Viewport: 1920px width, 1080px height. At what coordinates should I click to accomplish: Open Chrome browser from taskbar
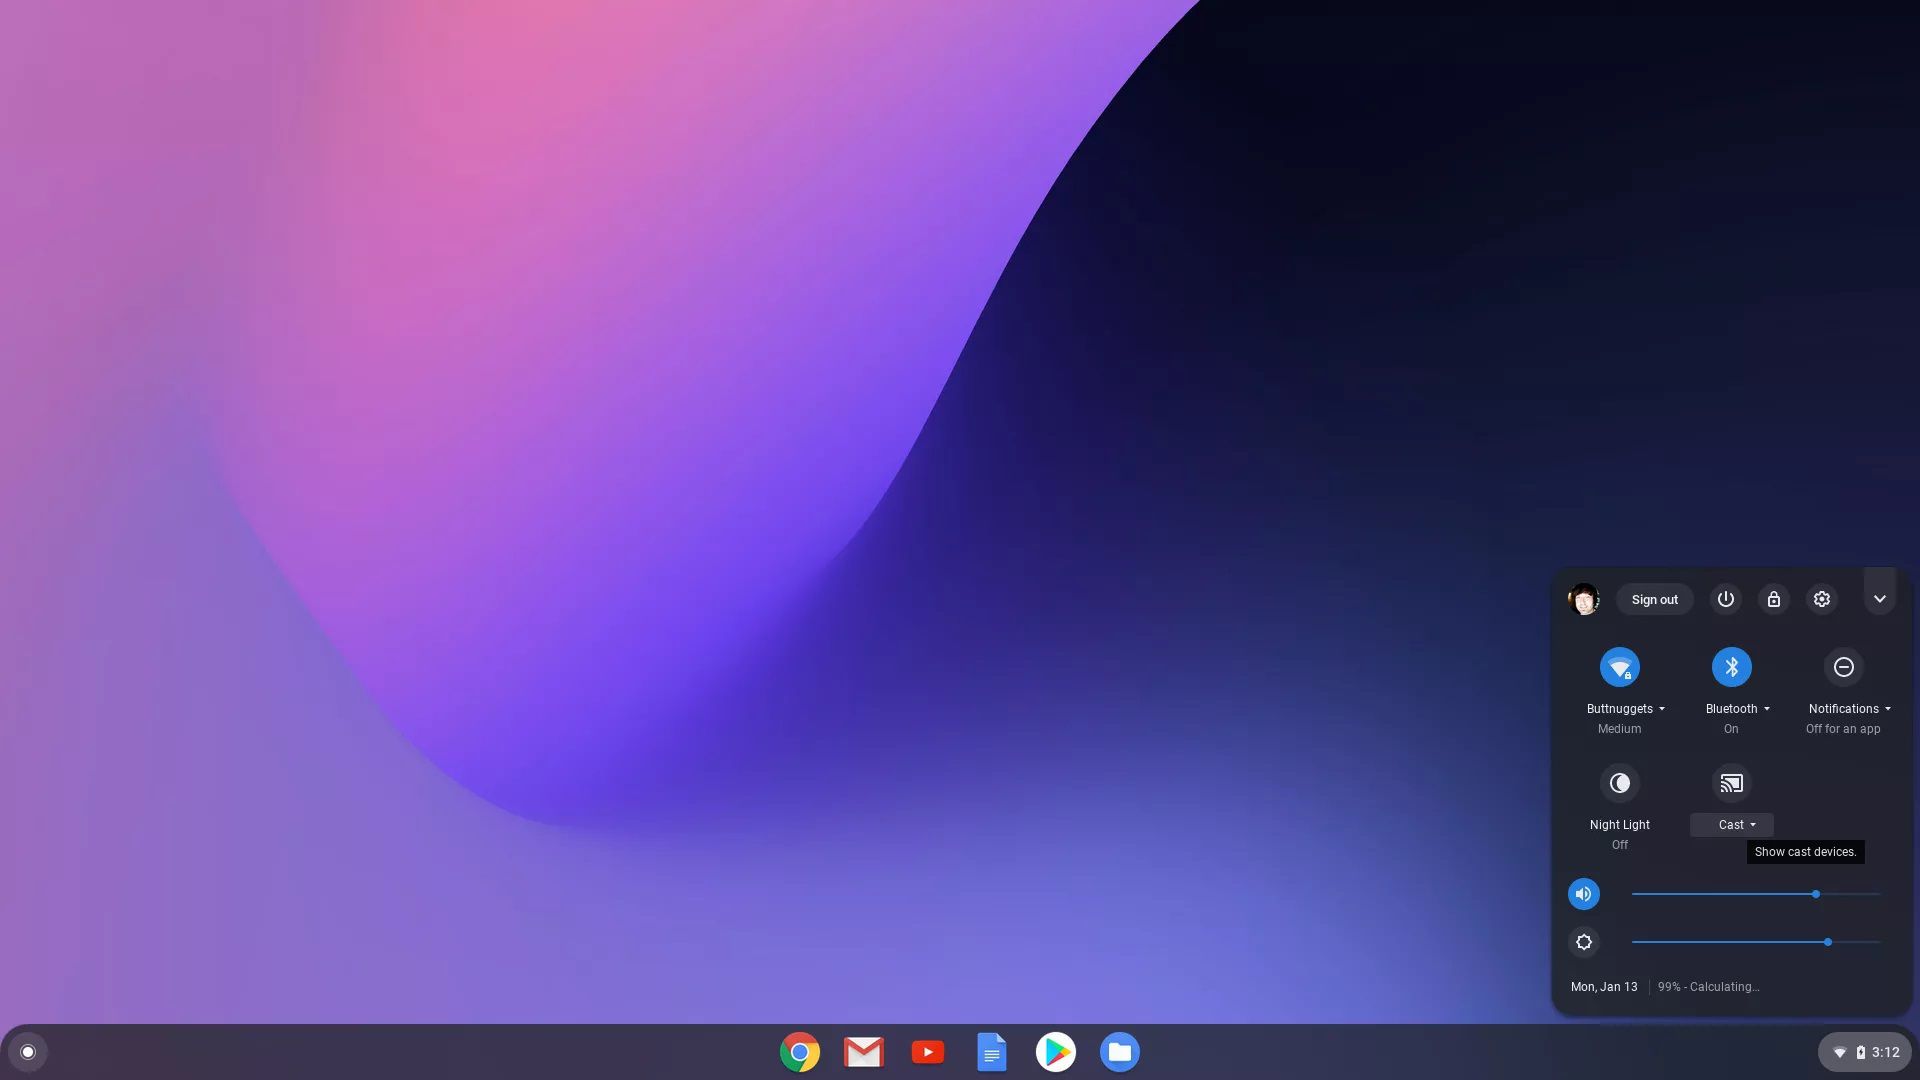pos(799,1052)
